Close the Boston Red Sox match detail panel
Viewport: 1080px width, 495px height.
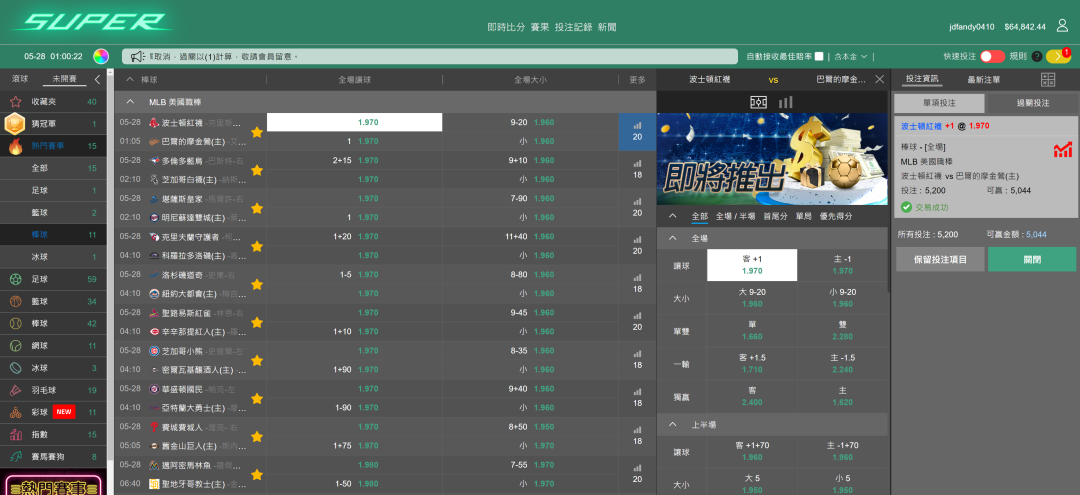tap(880, 79)
